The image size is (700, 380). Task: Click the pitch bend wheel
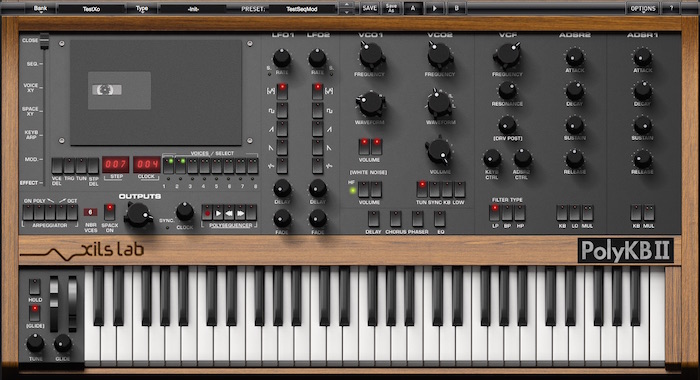click(54, 304)
